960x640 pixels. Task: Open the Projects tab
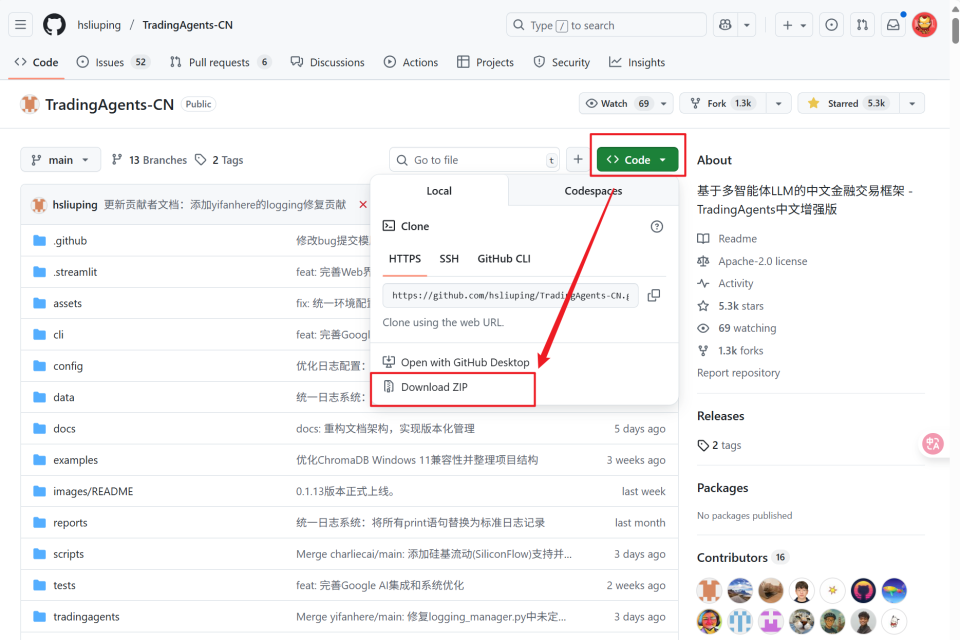click(x=486, y=62)
